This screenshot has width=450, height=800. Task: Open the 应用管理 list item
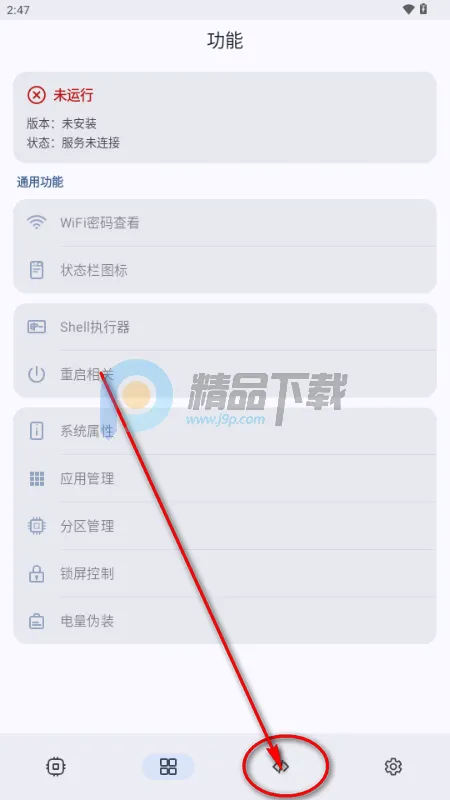point(224,479)
